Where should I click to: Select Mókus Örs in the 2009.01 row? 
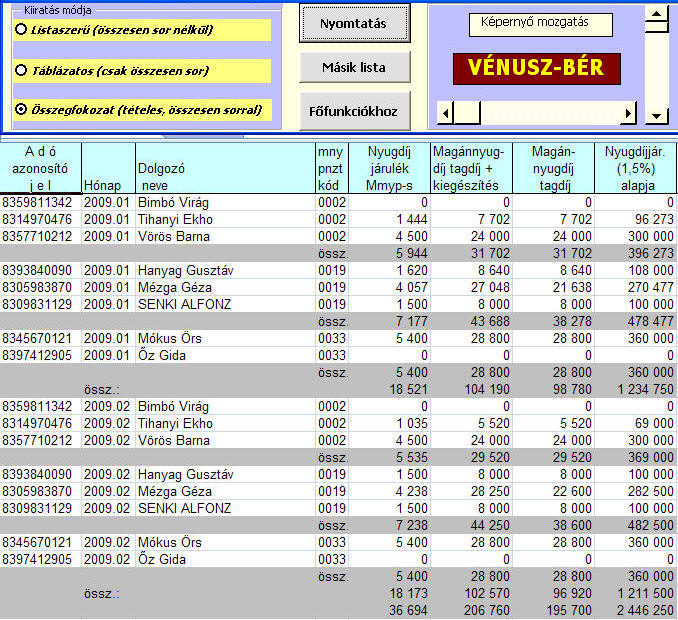pyautogui.click(x=170, y=339)
